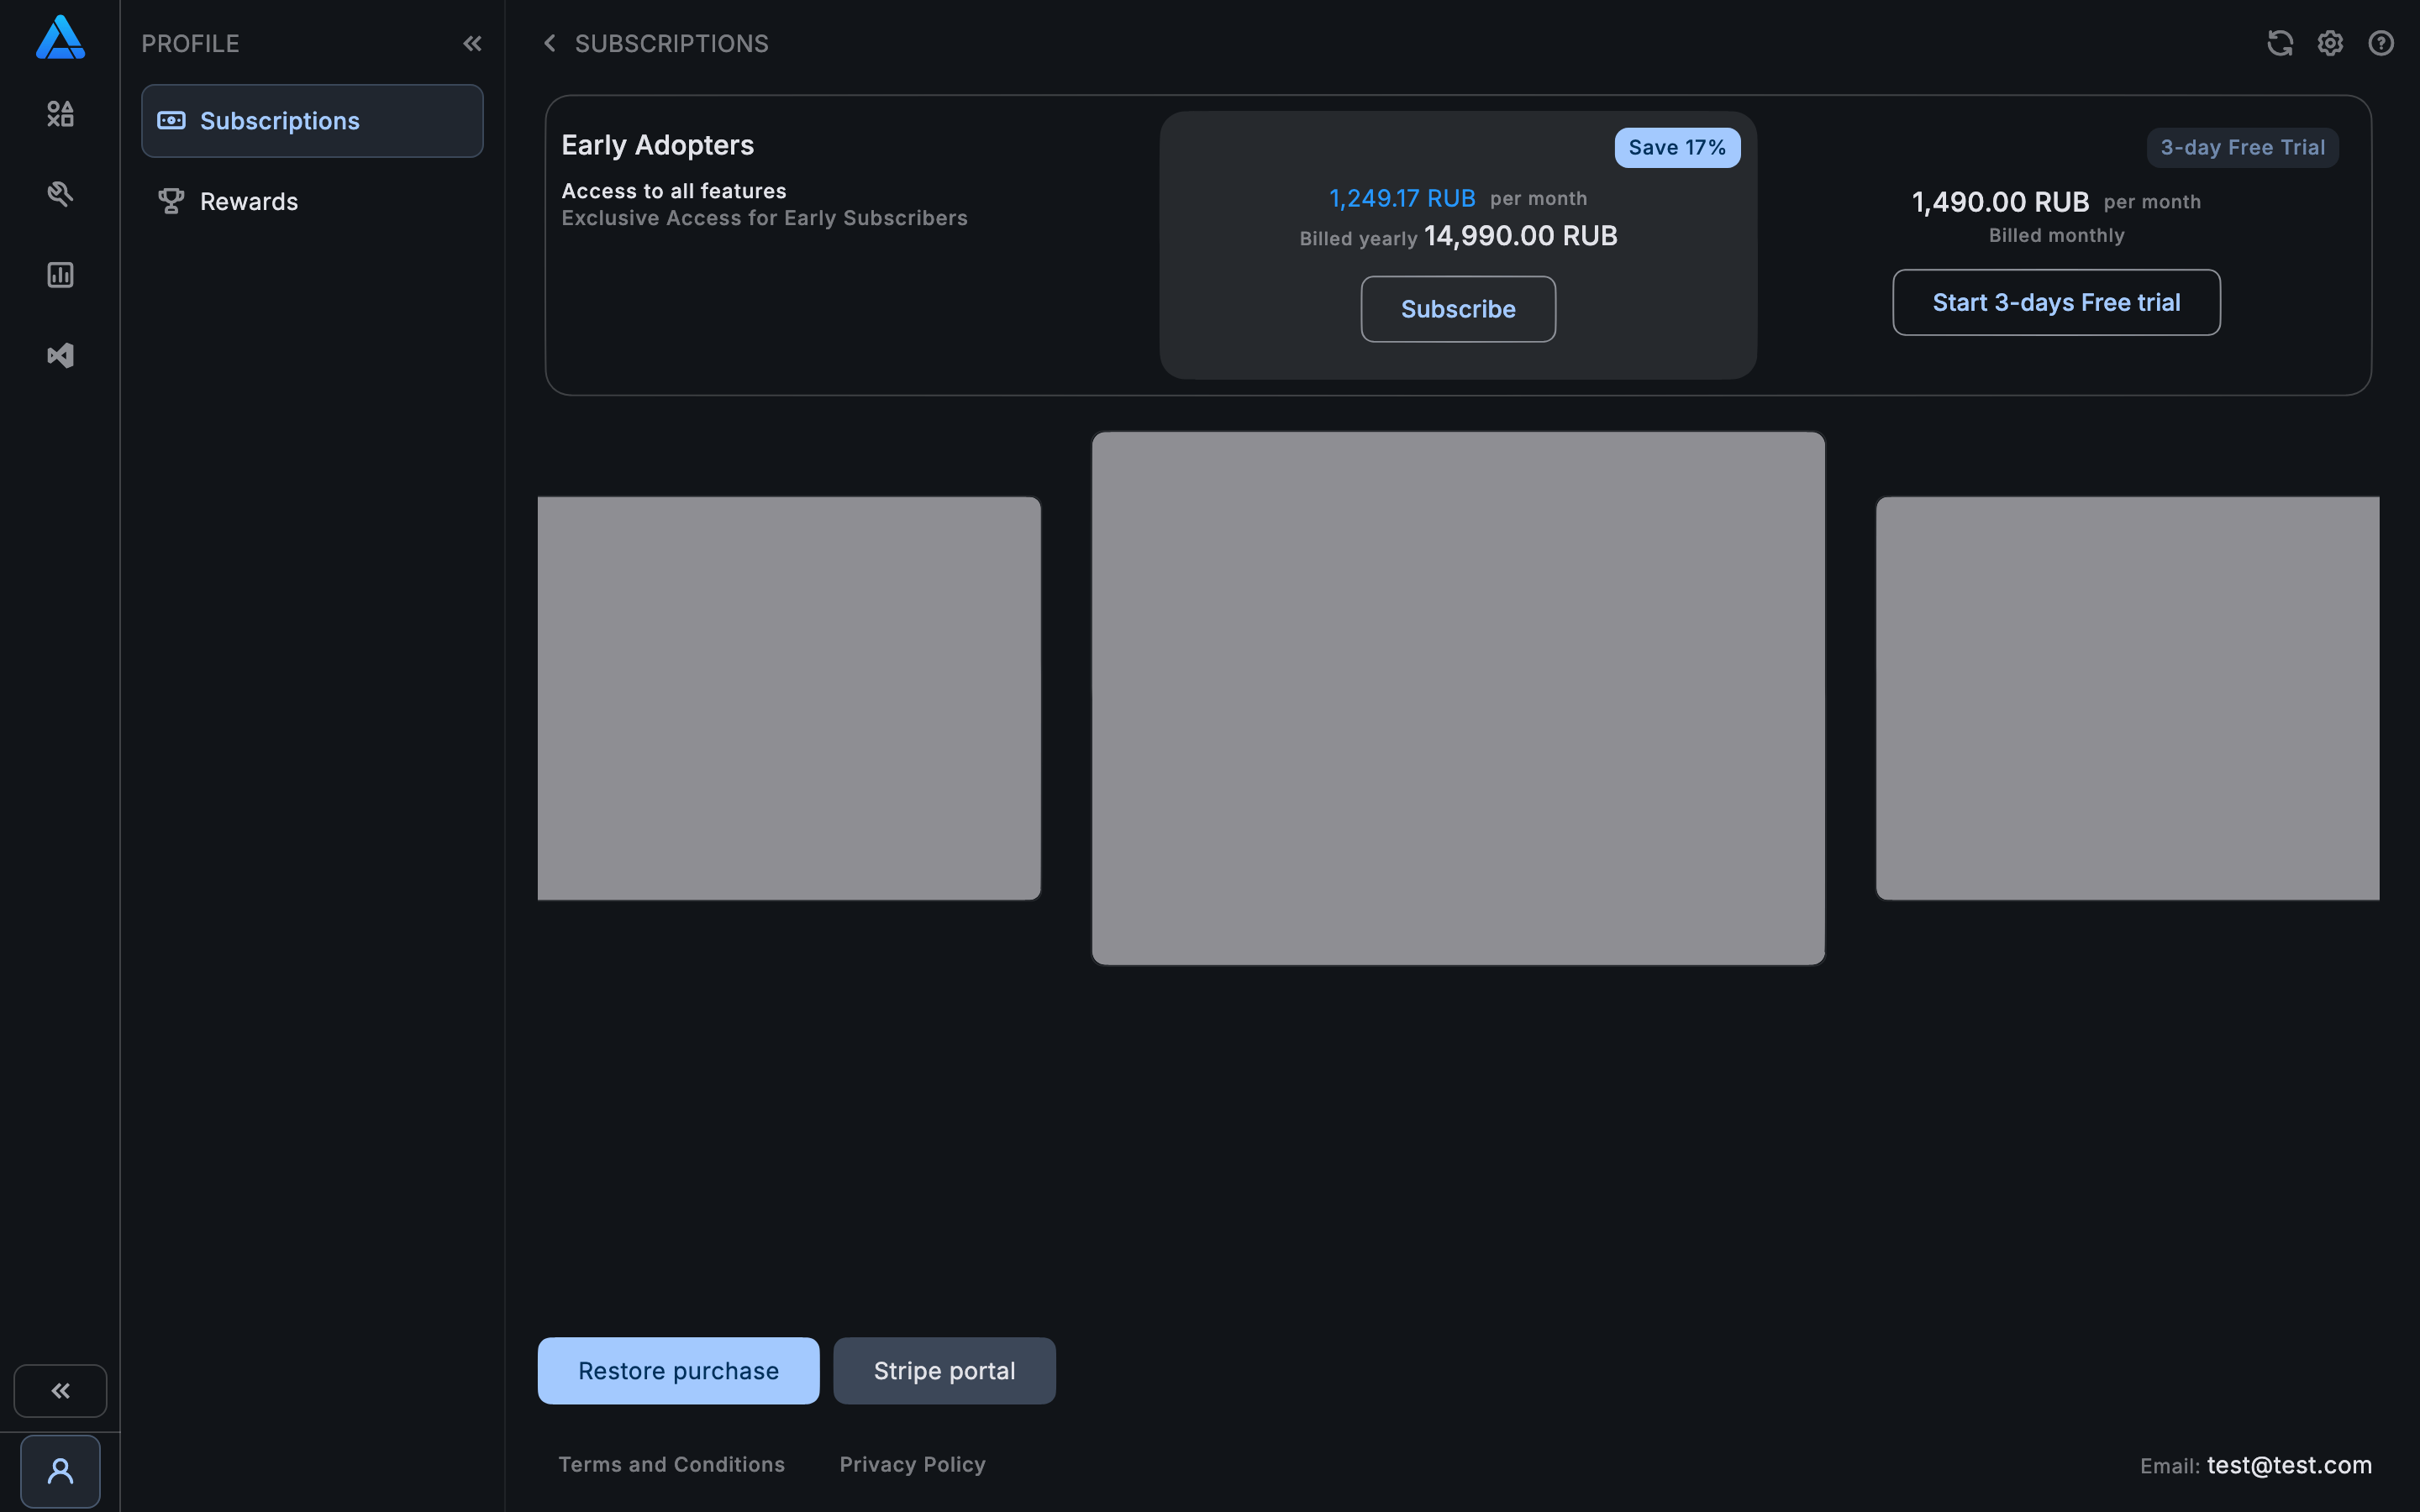Go back using Subscriptions header chevron
The image size is (2420, 1512).
click(x=549, y=43)
